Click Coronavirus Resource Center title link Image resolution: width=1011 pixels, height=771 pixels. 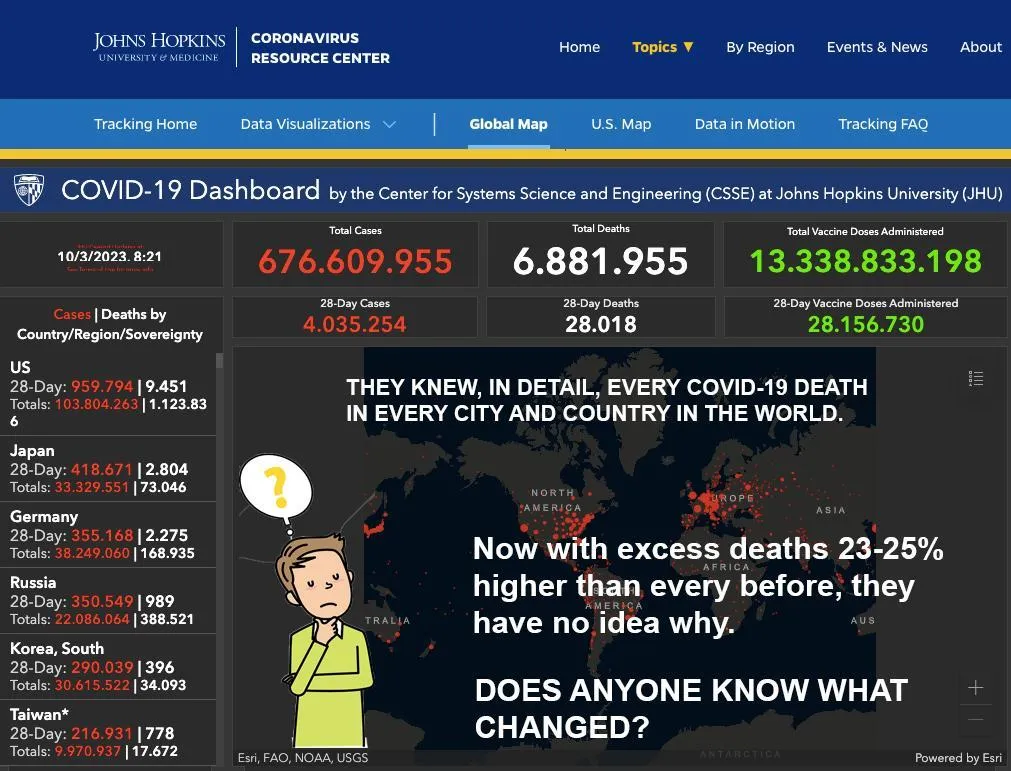(x=320, y=48)
